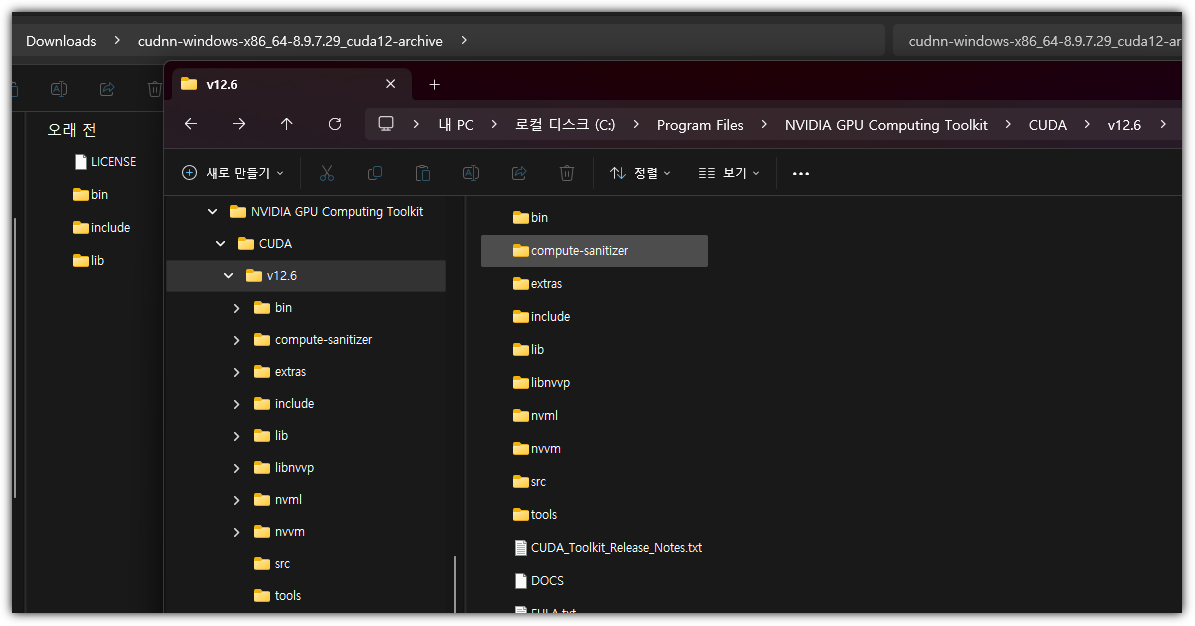Select CUDA_Toolkit_Release_Notes.txt file

coord(608,547)
